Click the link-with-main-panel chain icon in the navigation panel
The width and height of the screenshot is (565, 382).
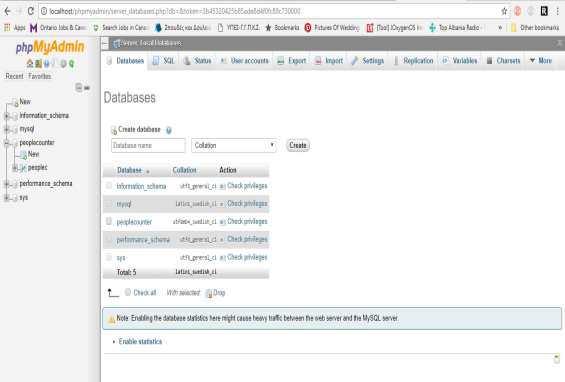[x=87, y=88]
